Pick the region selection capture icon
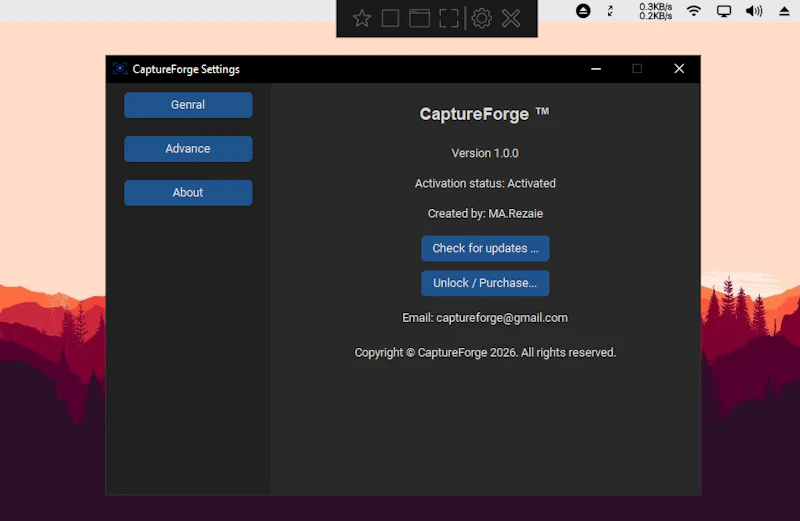Image resolution: width=800 pixels, height=521 pixels. (x=449, y=18)
